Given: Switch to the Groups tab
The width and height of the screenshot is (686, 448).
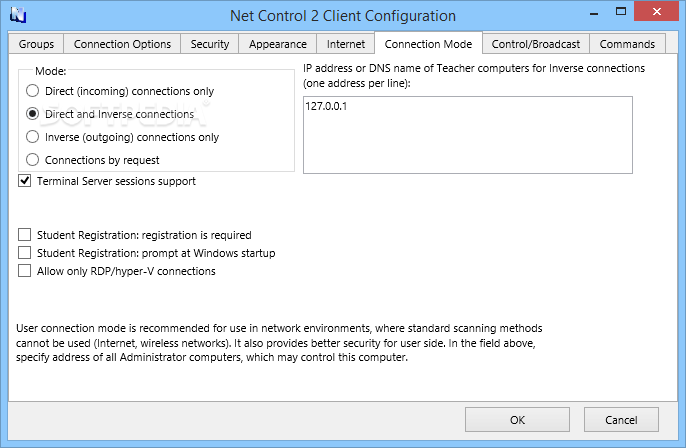Looking at the screenshot, I should click(36, 44).
